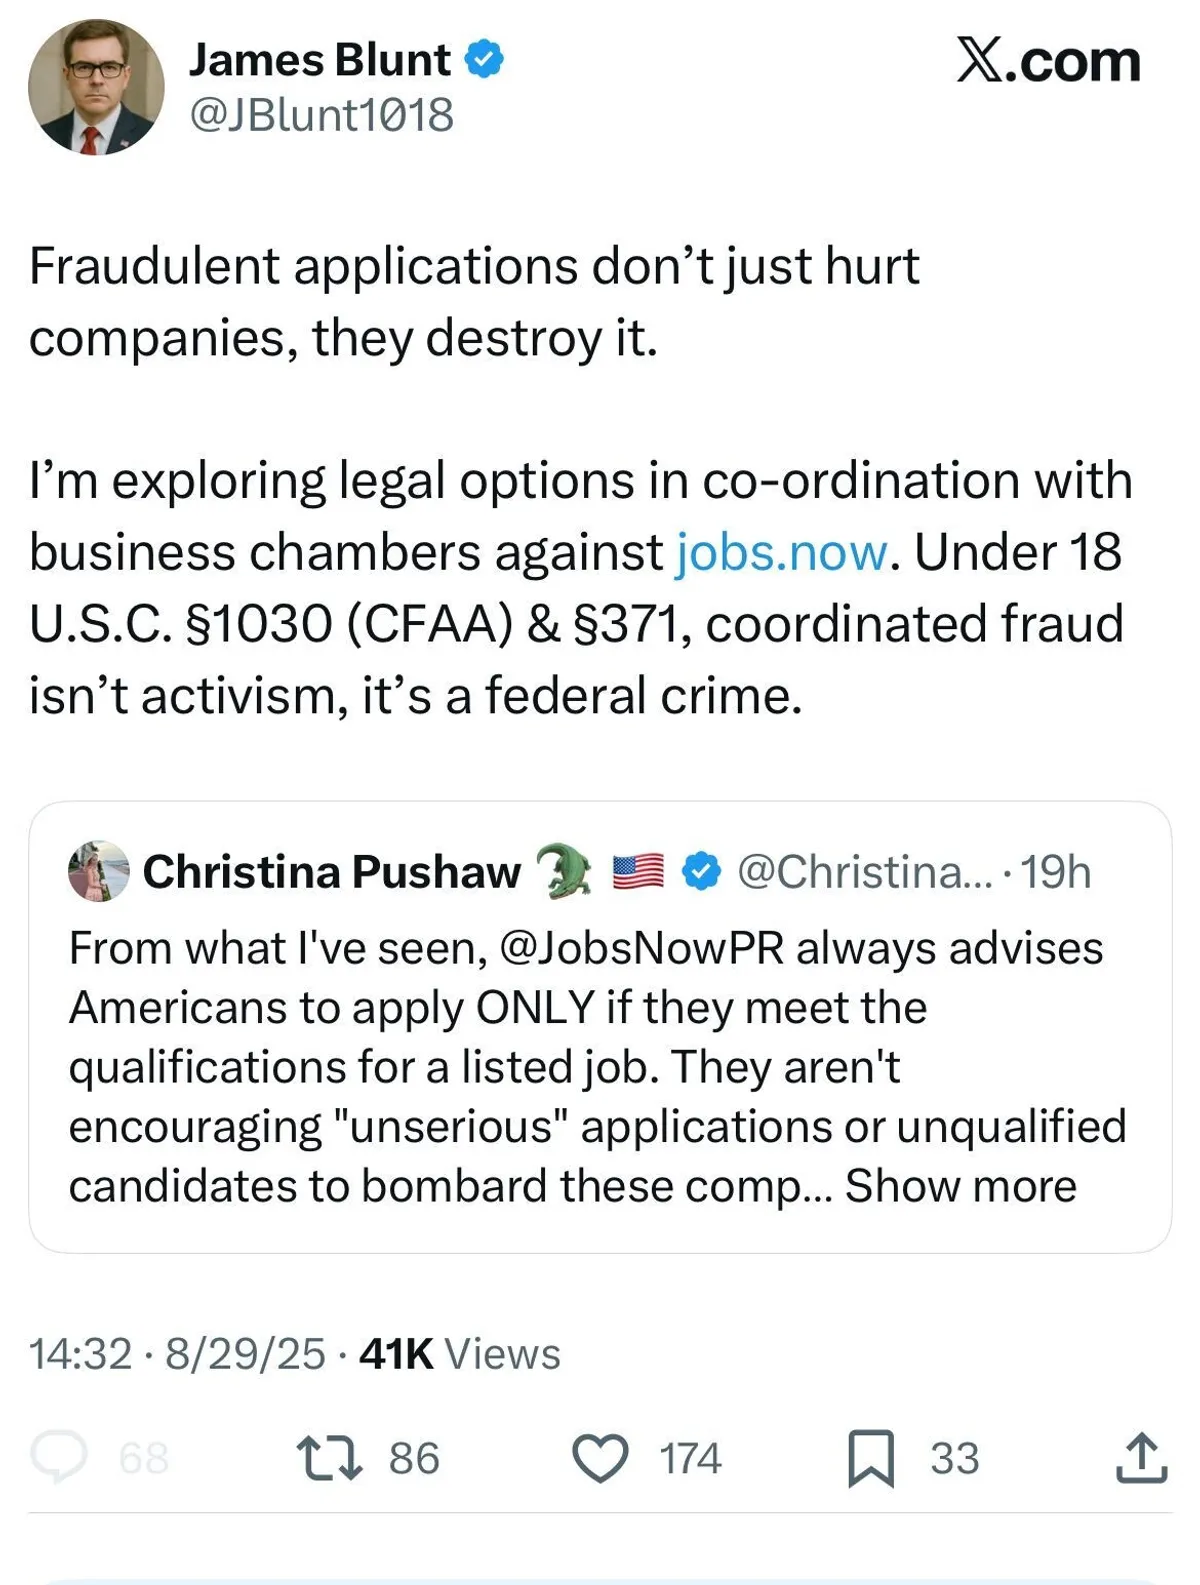This screenshot has width=1200, height=1585.
Task: Expand quoted tweet with Show more
Action: [x=960, y=1186]
